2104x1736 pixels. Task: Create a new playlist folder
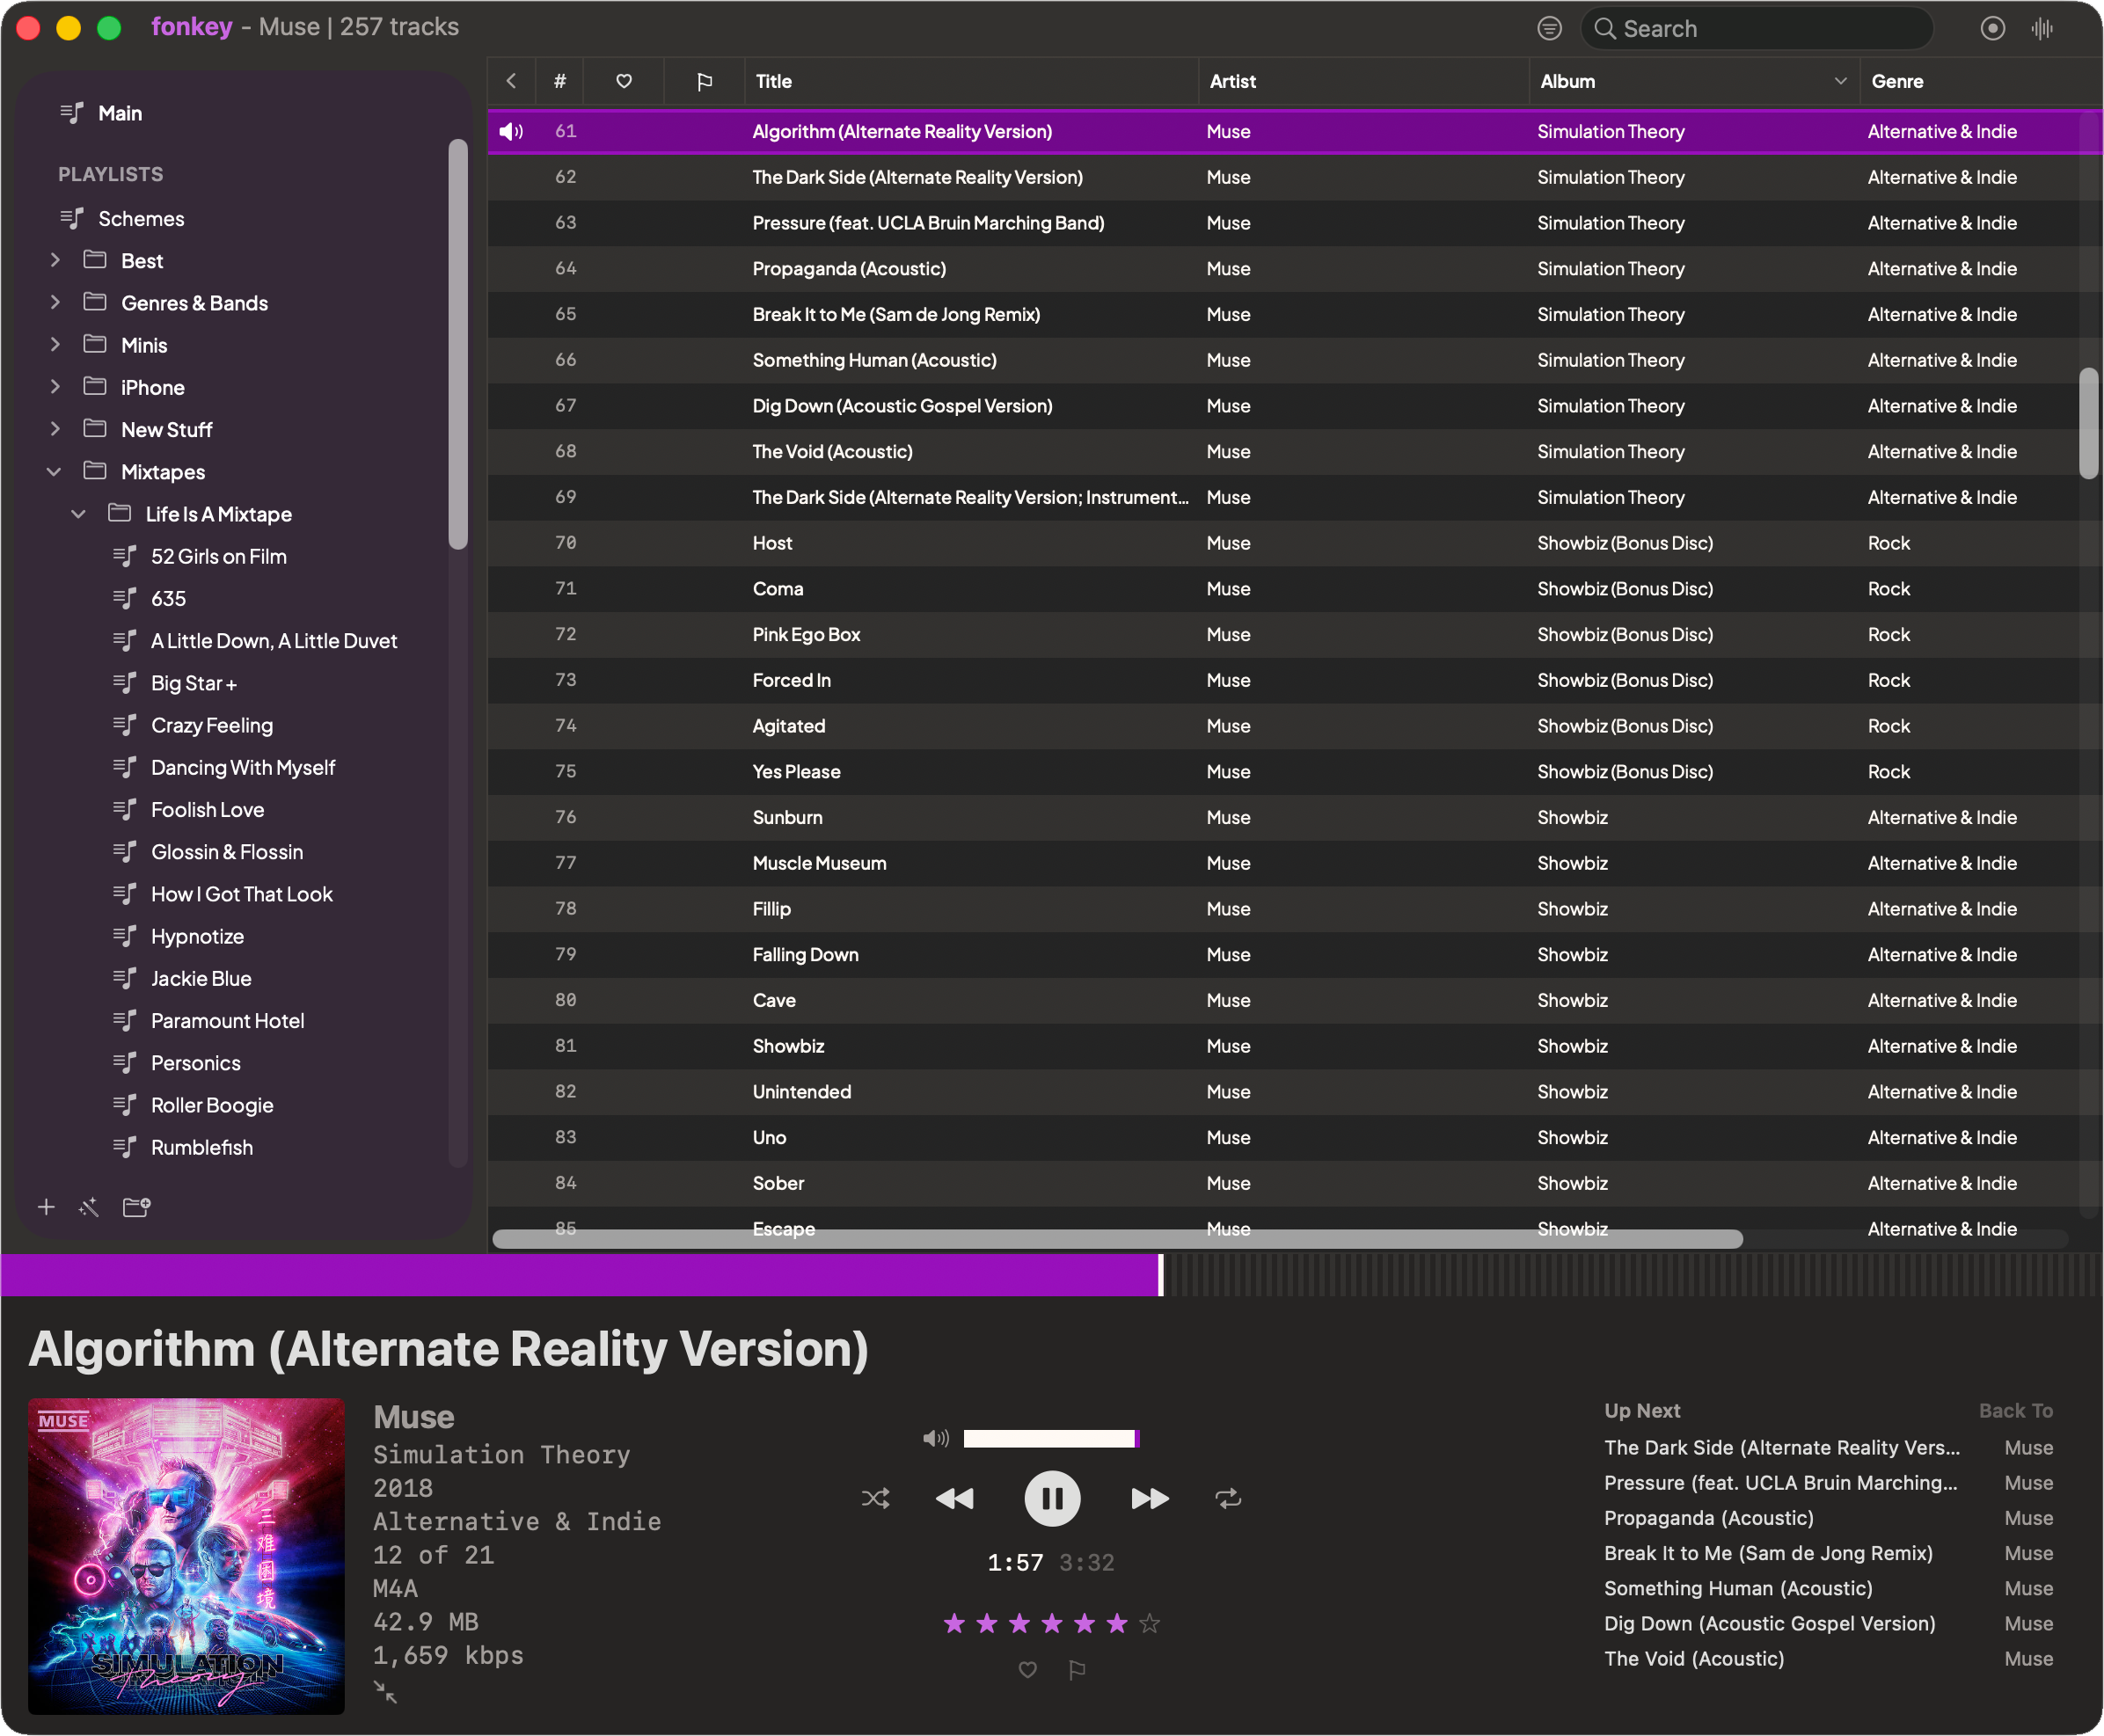point(136,1207)
